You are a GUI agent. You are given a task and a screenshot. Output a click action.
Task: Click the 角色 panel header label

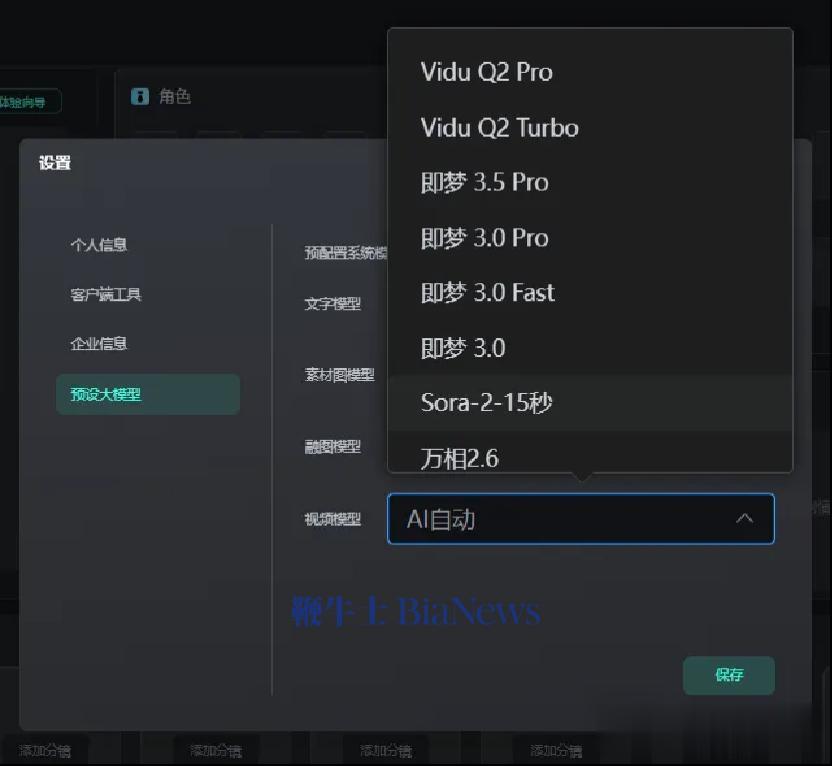point(175,97)
